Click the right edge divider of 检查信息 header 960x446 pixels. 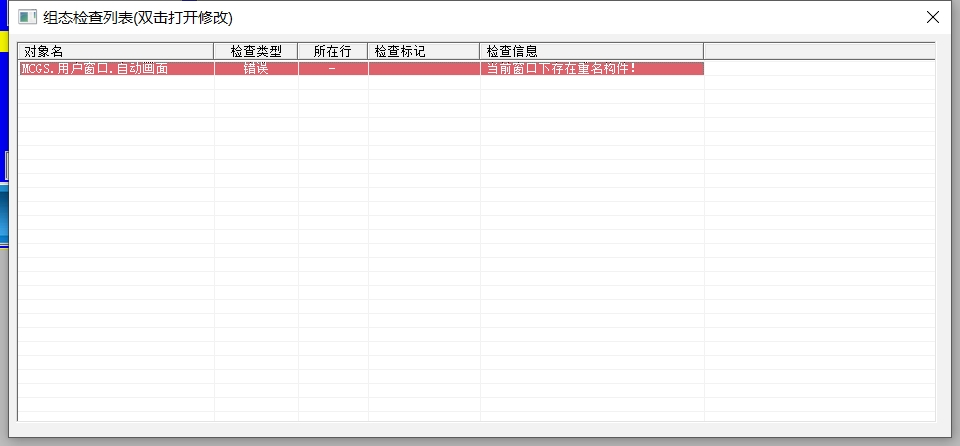[x=704, y=51]
